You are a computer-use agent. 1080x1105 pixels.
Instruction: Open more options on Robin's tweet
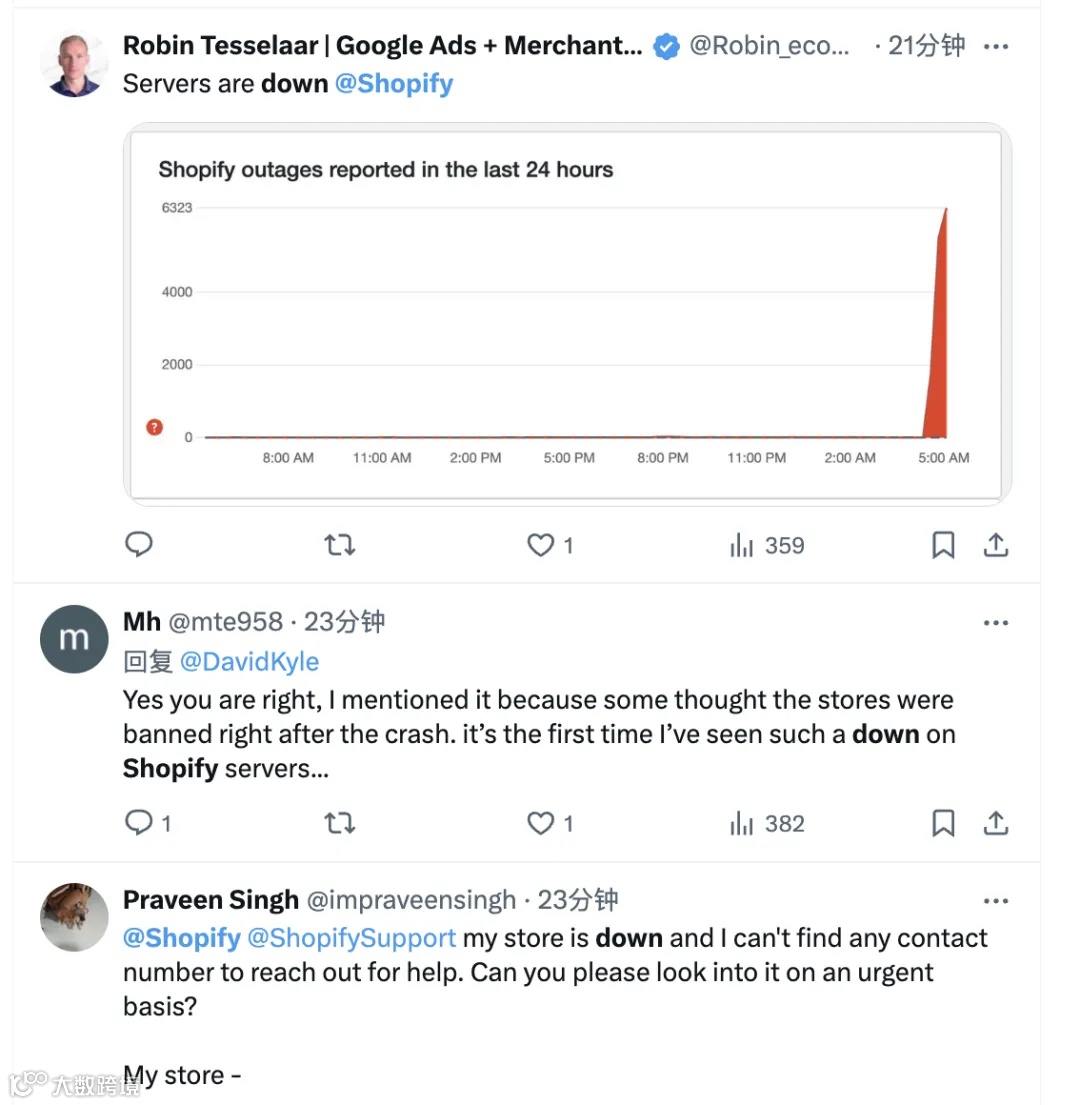pyautogui.click(x=996, y=46)
